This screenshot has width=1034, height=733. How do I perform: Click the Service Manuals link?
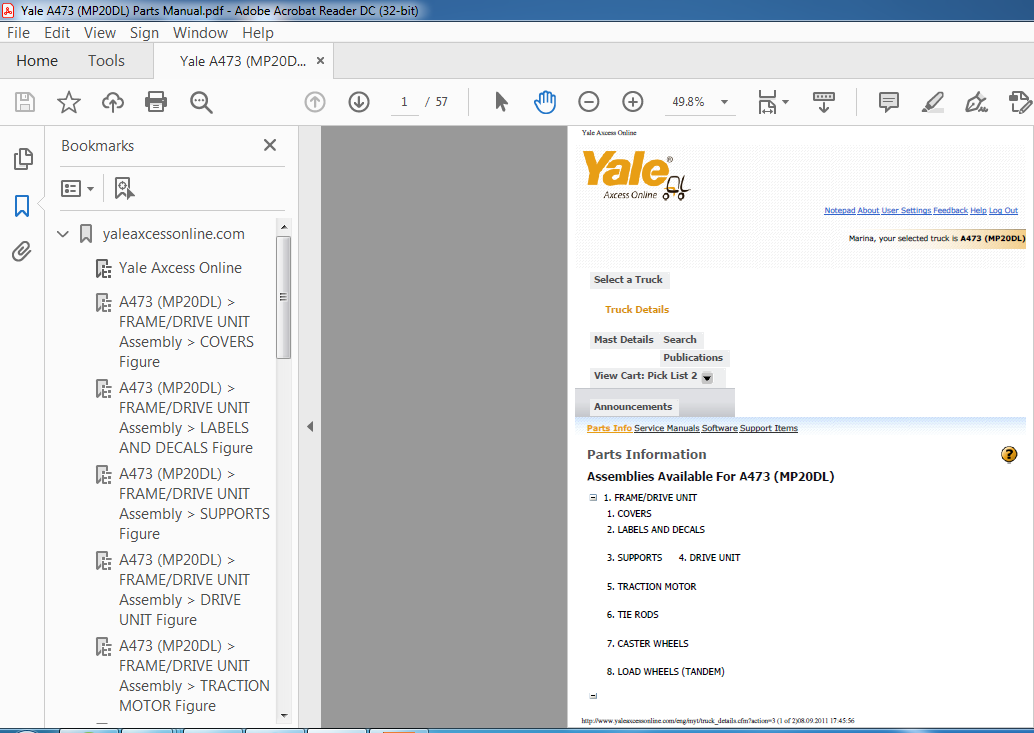[667, 428]
